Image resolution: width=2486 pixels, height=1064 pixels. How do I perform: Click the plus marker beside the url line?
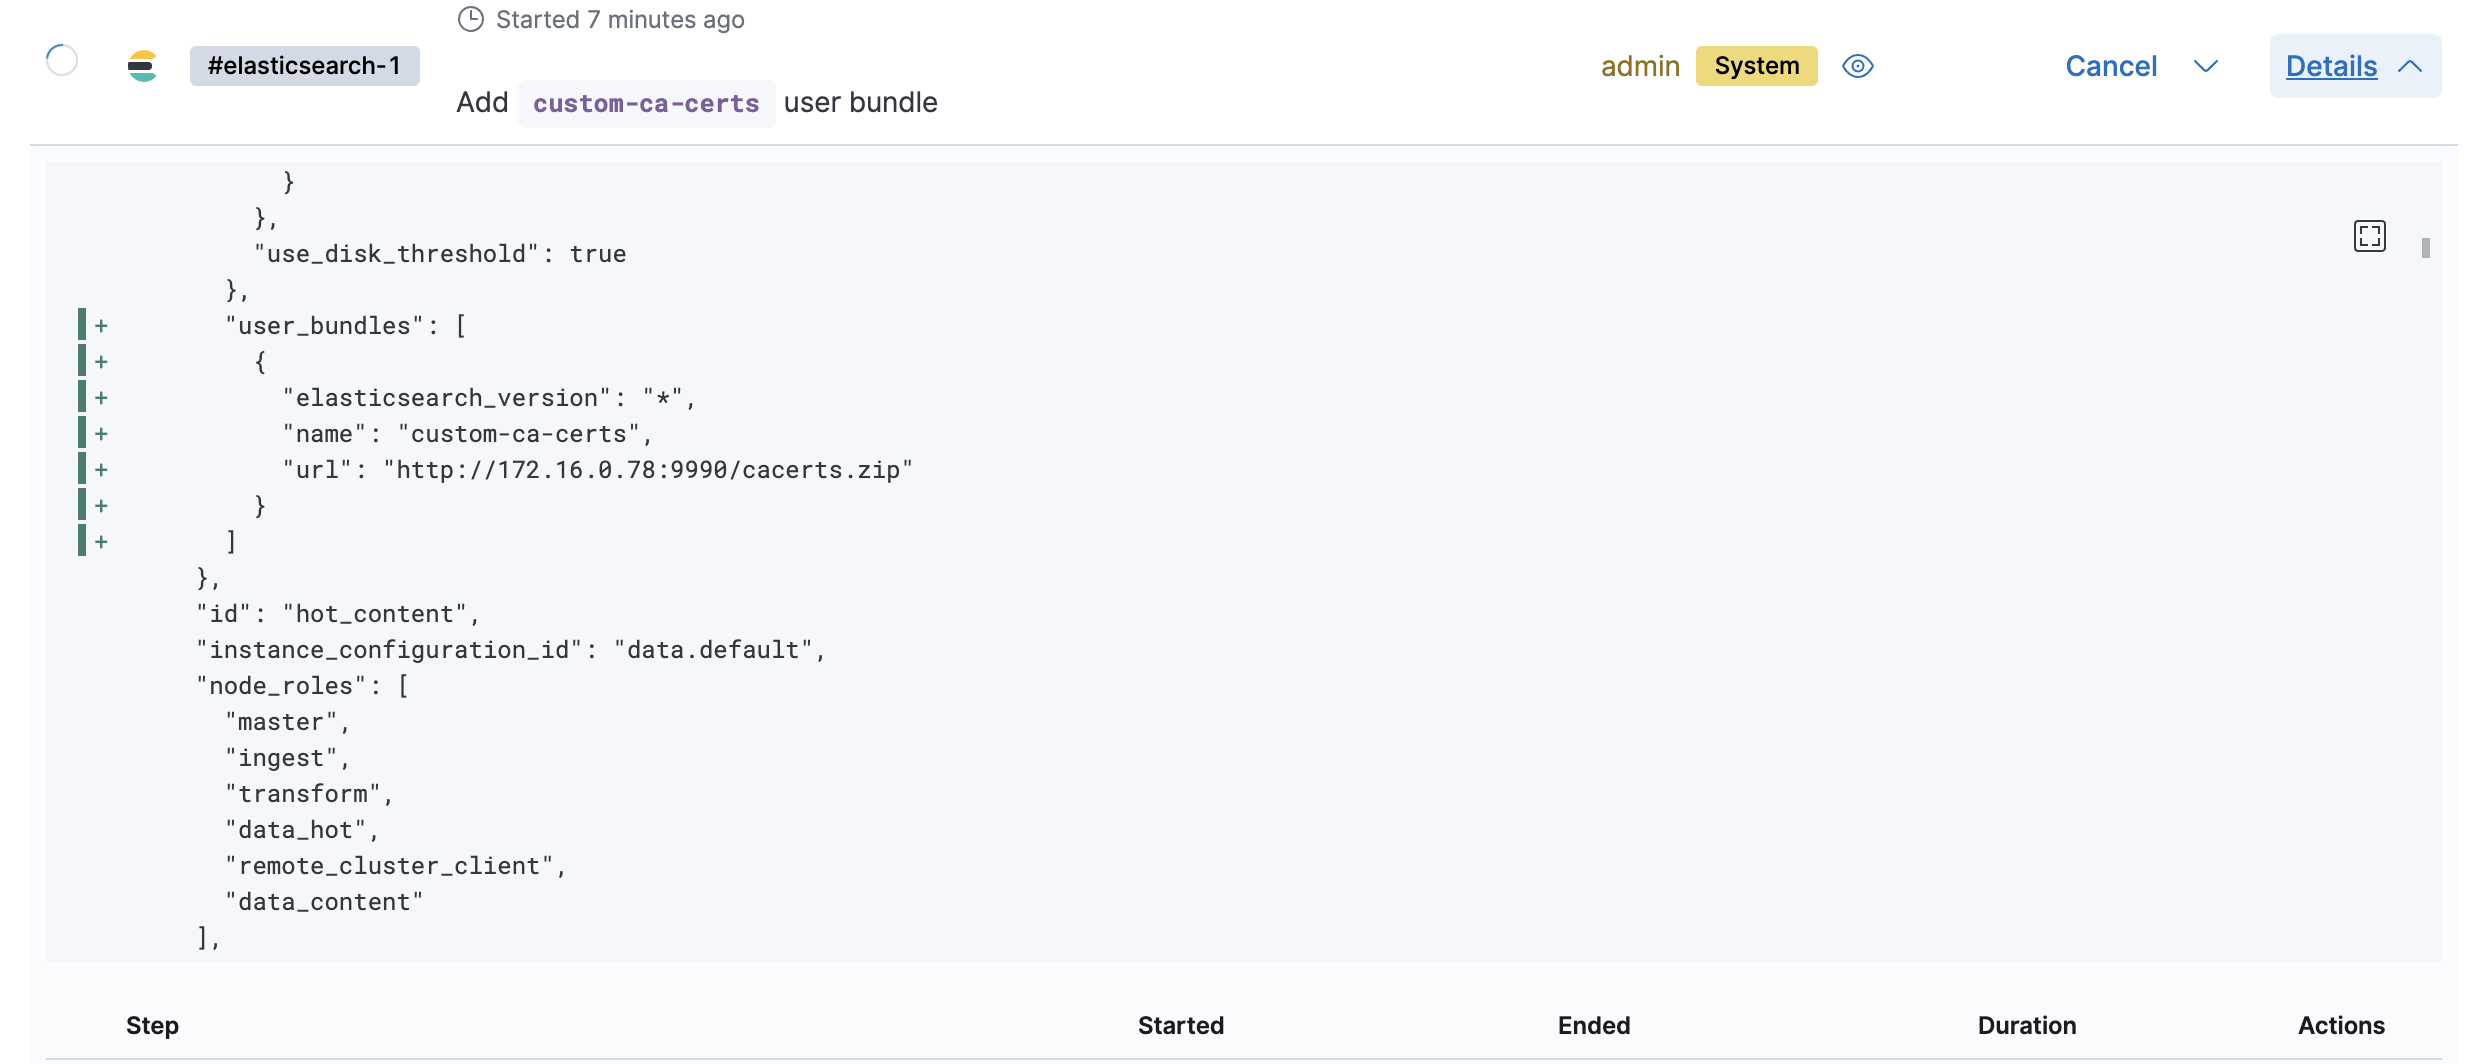point(101,470)
